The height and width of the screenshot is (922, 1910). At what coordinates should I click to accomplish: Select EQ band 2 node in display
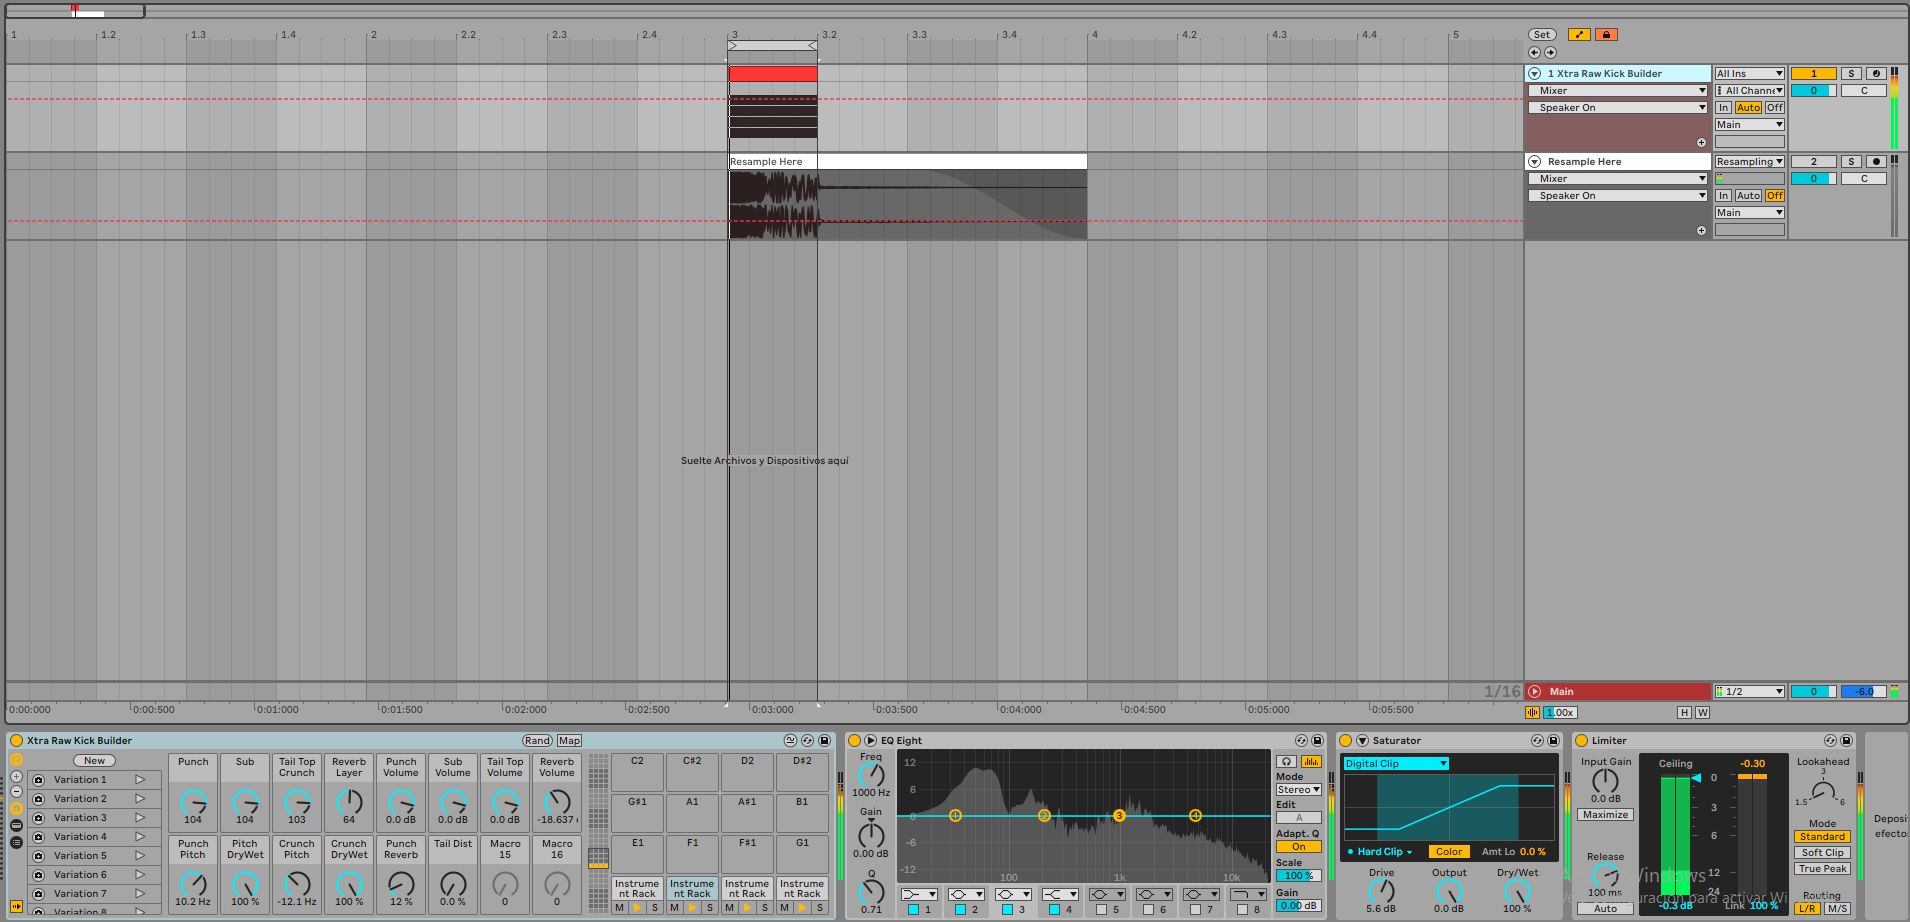1044,816
